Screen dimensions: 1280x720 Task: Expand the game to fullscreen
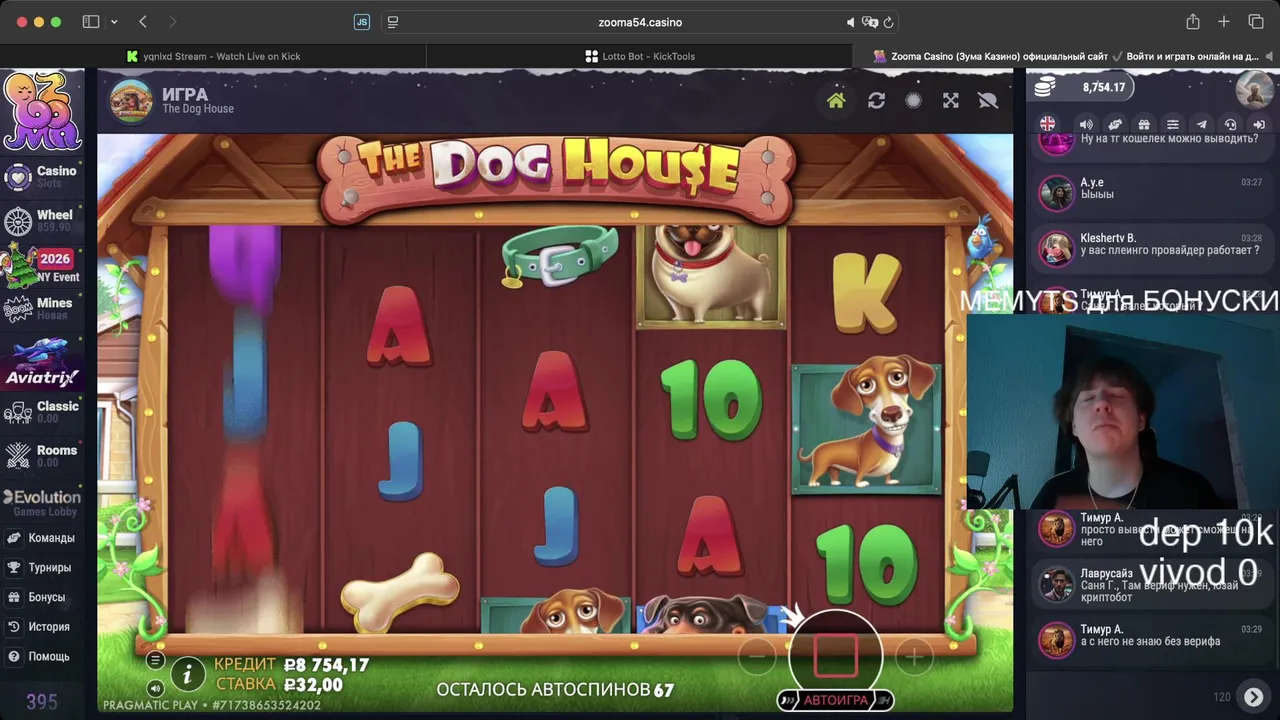pyautogui.click(x=951, y=100)
